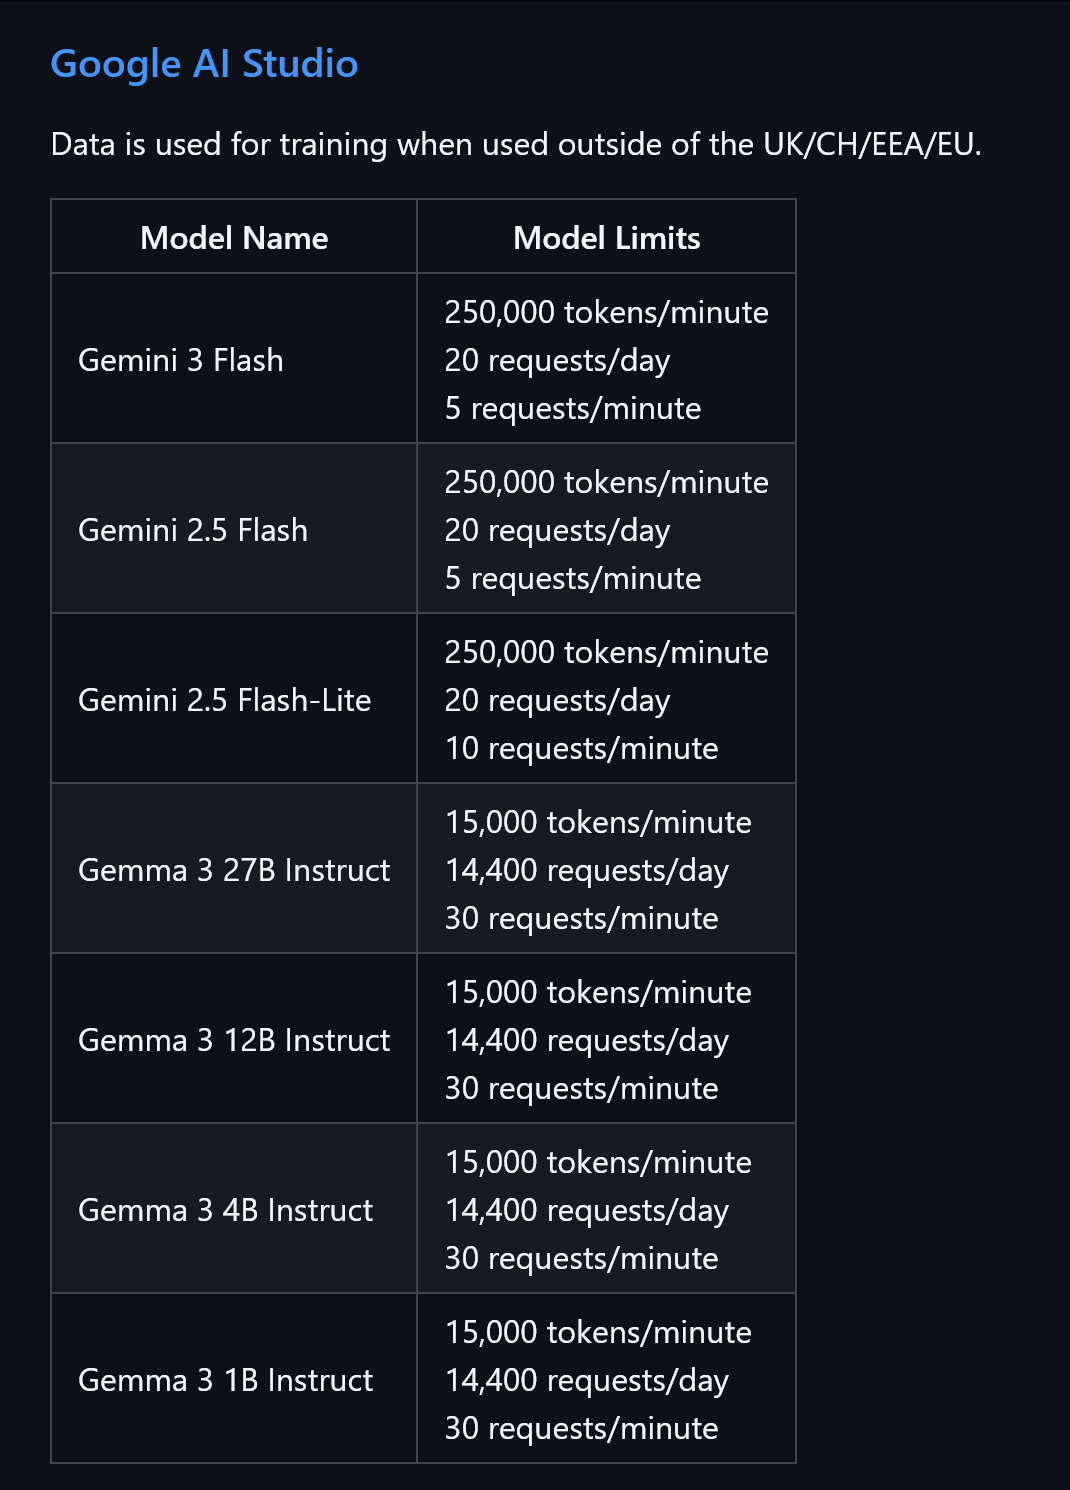The image size is (1070, 1490).
Task: Click 30 requests/minute in the Gemma 4B row
Action: point(581,1258)
